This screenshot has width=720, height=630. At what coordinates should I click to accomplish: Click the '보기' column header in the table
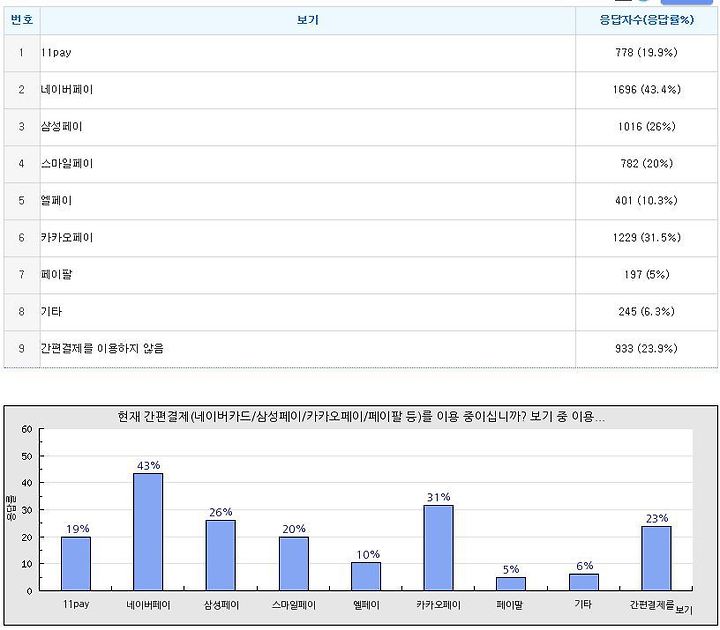(308, 20)
